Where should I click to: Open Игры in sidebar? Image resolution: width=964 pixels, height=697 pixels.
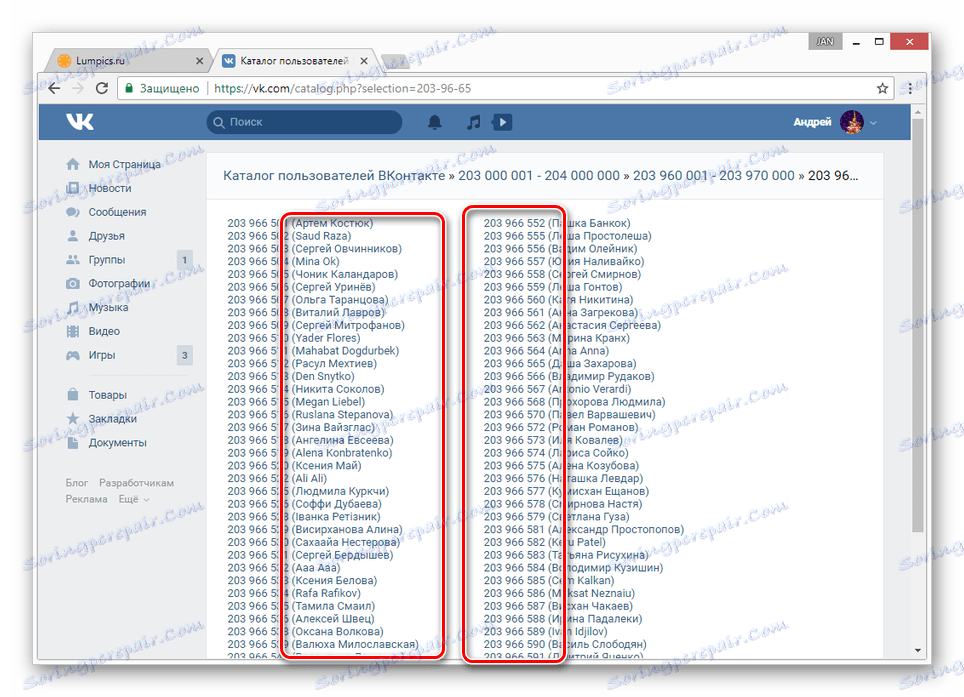coord(101,355)
